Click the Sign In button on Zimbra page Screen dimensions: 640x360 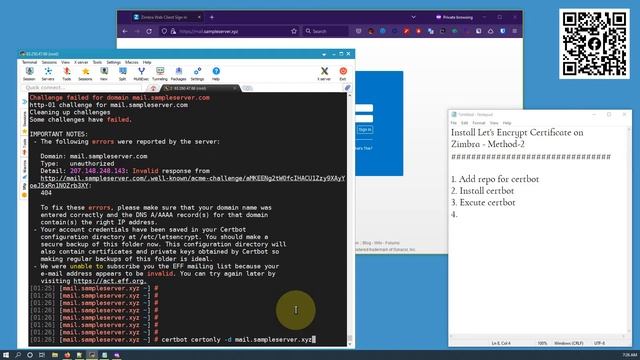coord(364,130)
